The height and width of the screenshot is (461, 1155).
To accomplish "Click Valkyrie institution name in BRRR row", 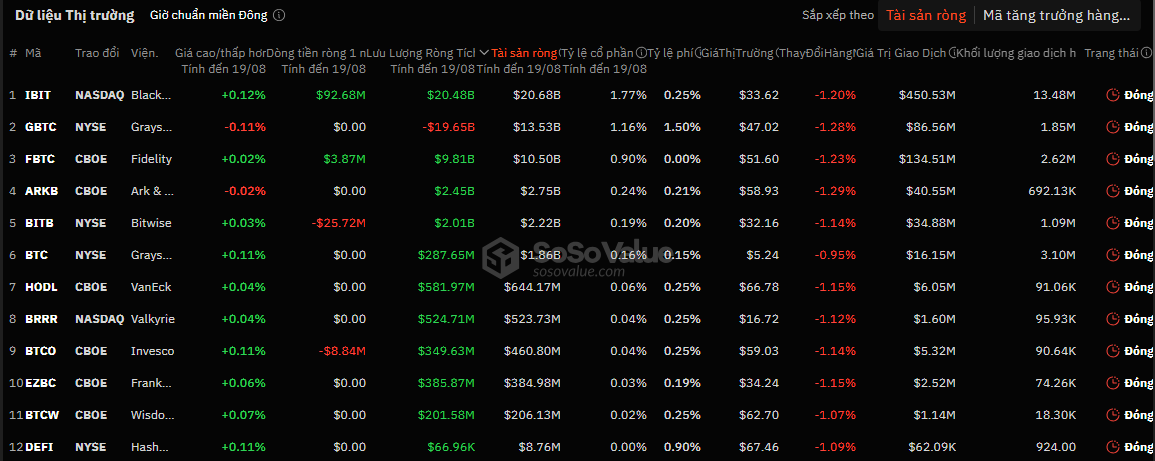I will pyautogui.click(x=152, y=319).
